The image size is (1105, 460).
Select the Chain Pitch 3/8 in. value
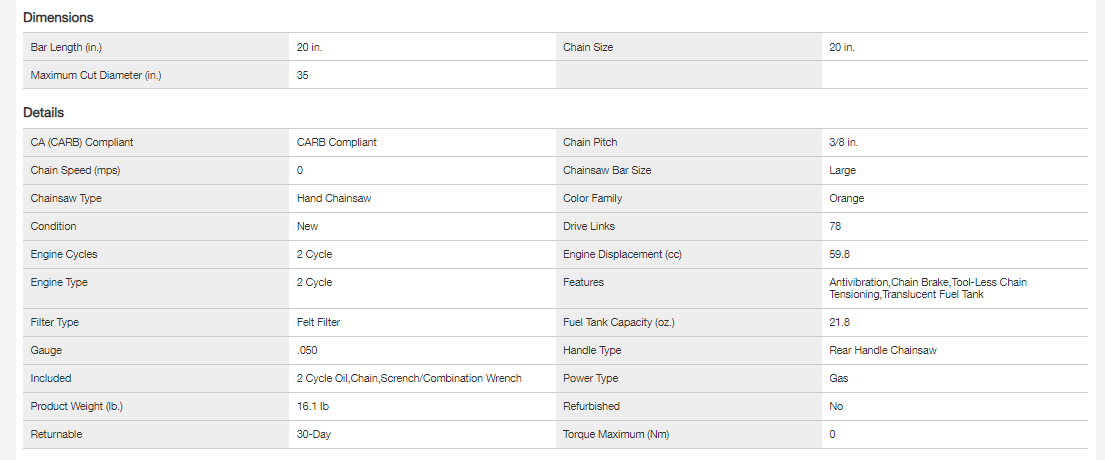point(843,142)
